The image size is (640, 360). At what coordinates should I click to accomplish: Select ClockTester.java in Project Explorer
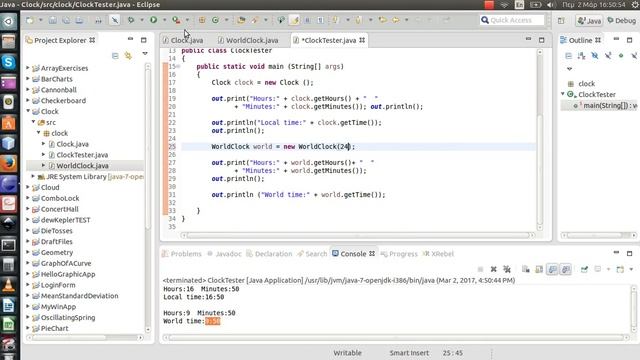coord(82,155)
